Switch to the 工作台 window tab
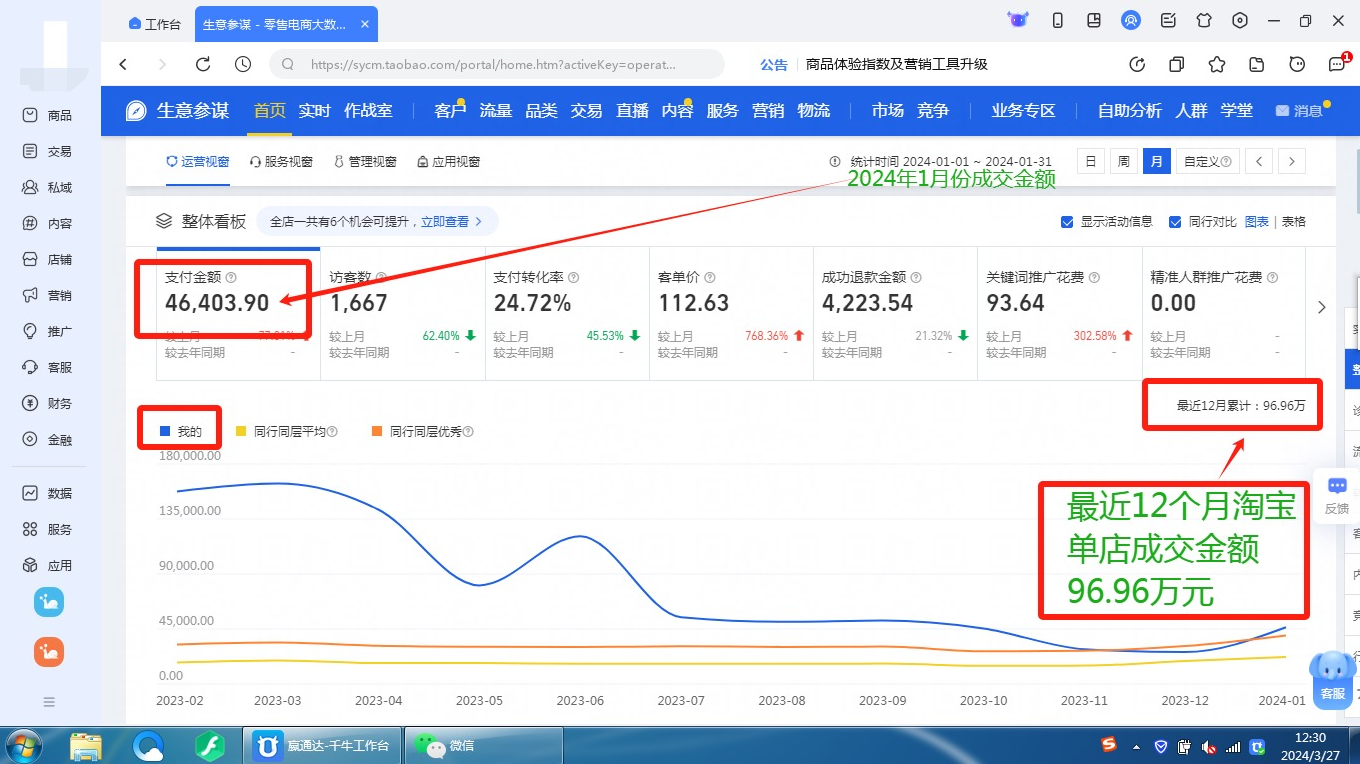 click(x=155, y=24)
